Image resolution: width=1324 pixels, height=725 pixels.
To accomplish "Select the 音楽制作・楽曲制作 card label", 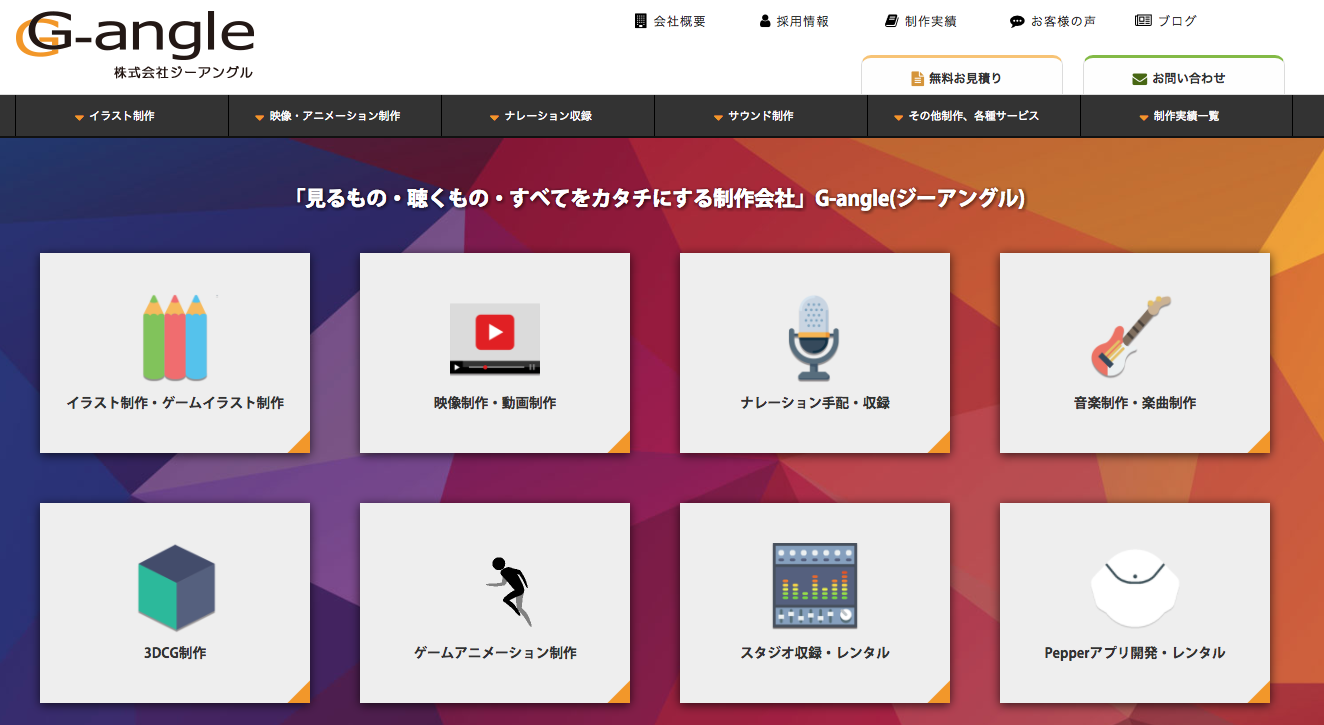I will tap(1135, 403).
